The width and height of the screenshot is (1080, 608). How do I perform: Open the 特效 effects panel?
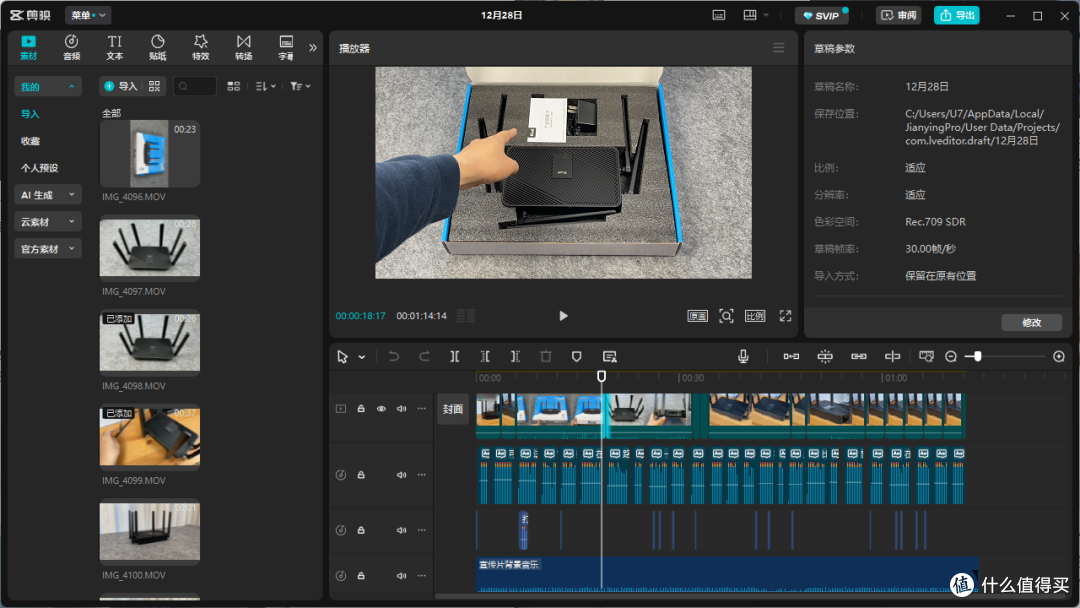(200, 48)
